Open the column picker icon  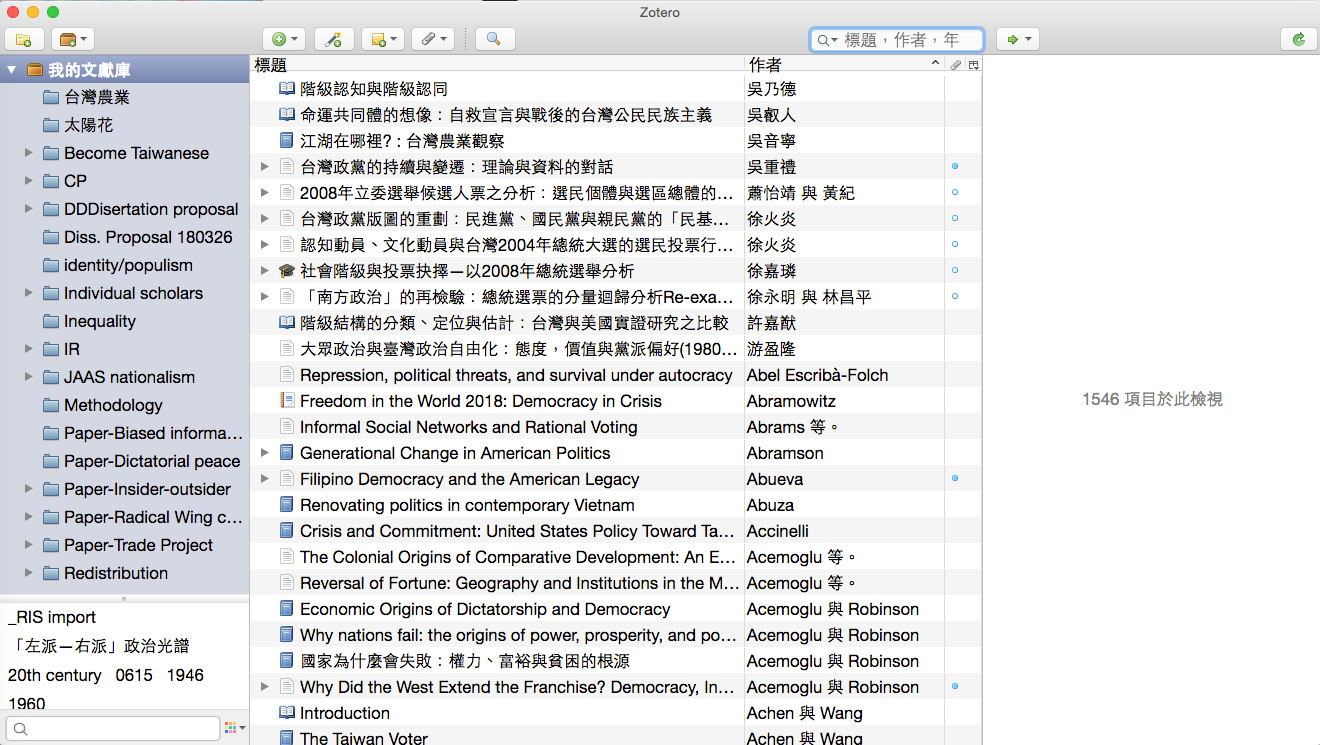point(973,64)
